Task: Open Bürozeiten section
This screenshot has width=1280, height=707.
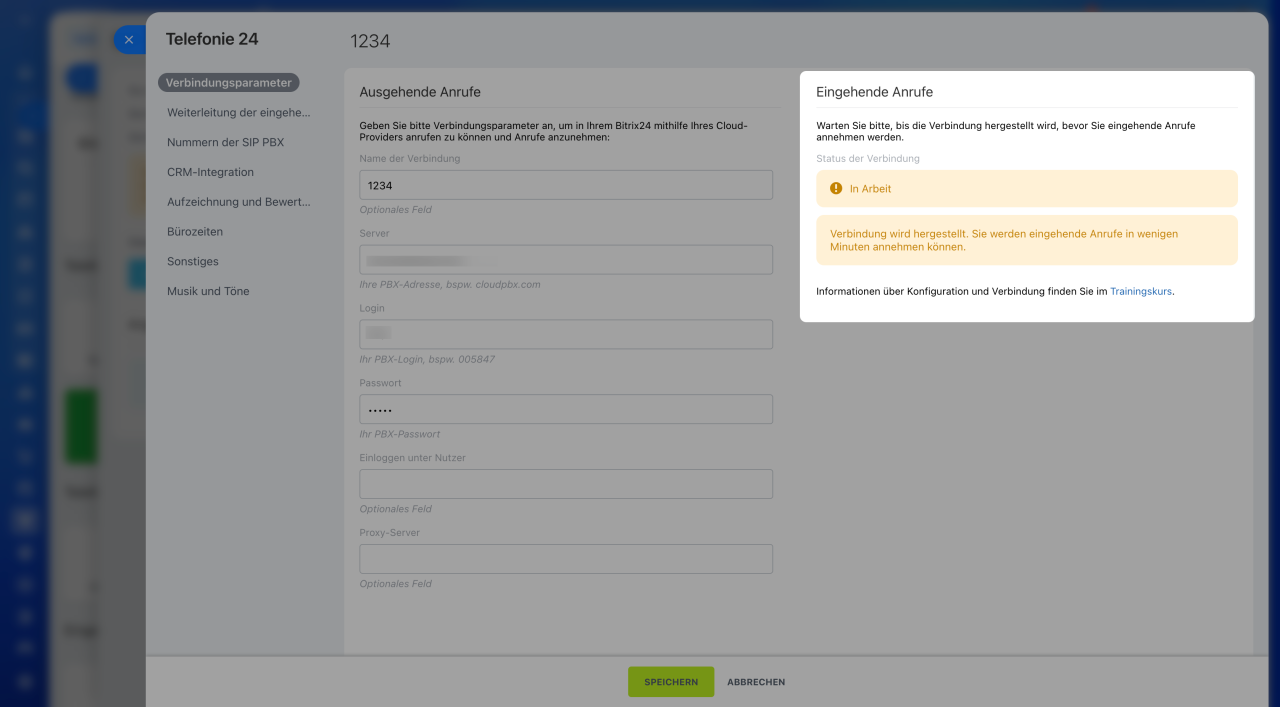Action: [195, 232]
